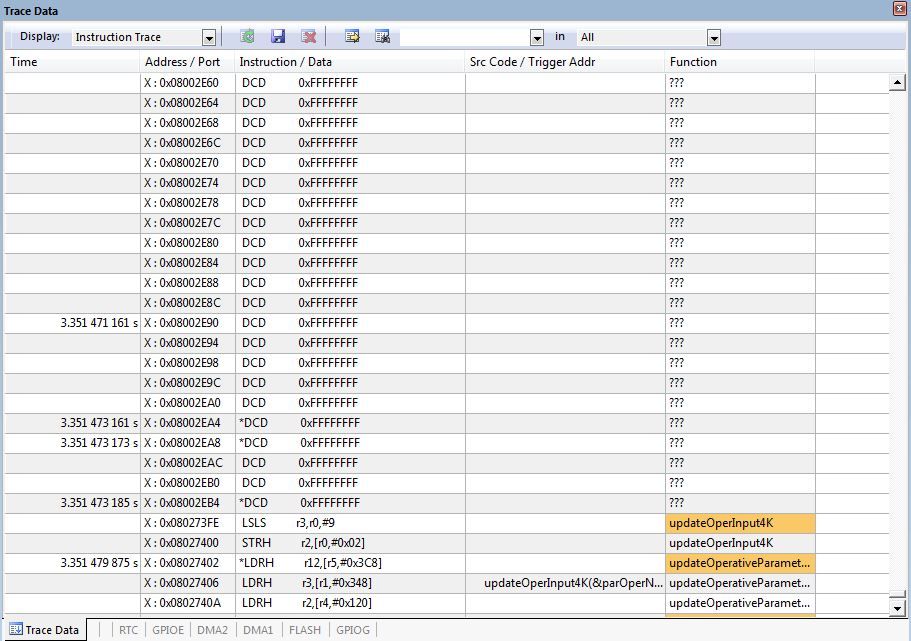The width and height of the screenshot is (911, 641).
Task: Click the save trace floppy disk icon
Action: click(278, 37)
